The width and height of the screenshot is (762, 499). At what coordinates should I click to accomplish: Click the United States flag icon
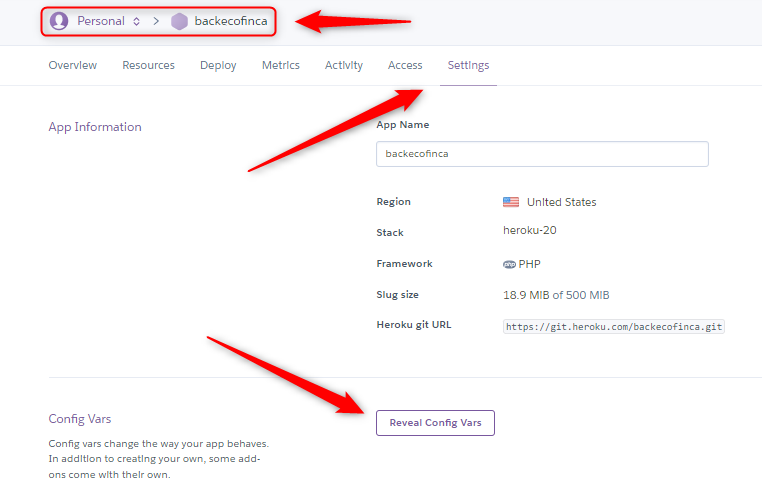click(511, 202)
